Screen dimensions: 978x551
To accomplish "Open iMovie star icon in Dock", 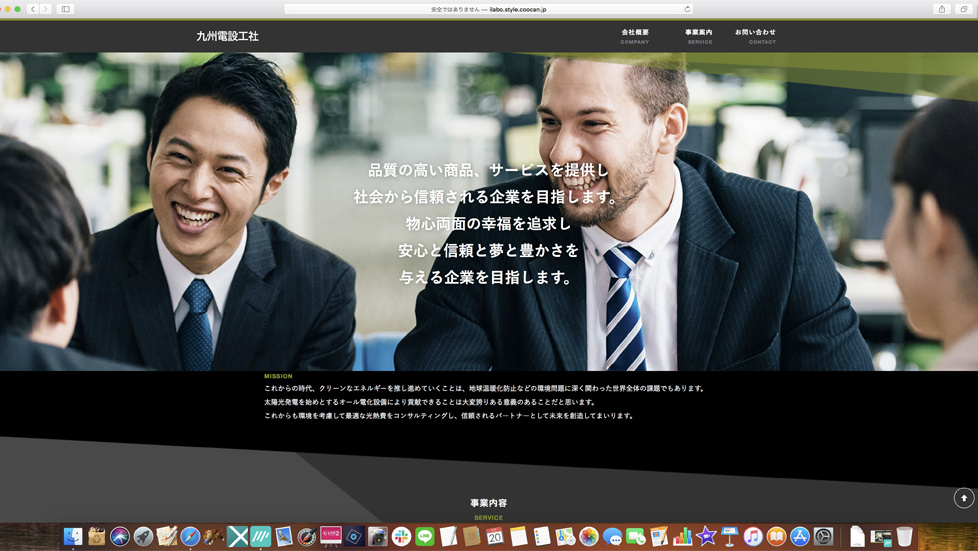I will pyautogui.click(x=706, y=536).
